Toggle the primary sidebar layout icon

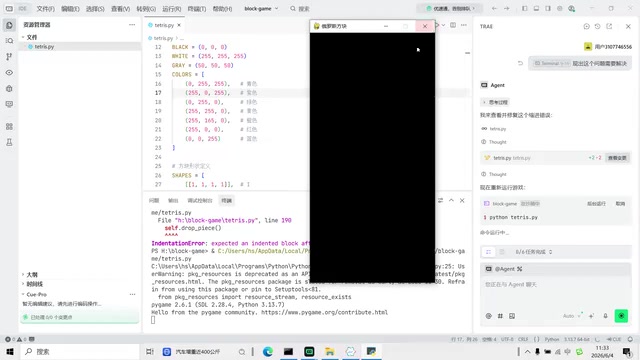click(x=524, y=9)
